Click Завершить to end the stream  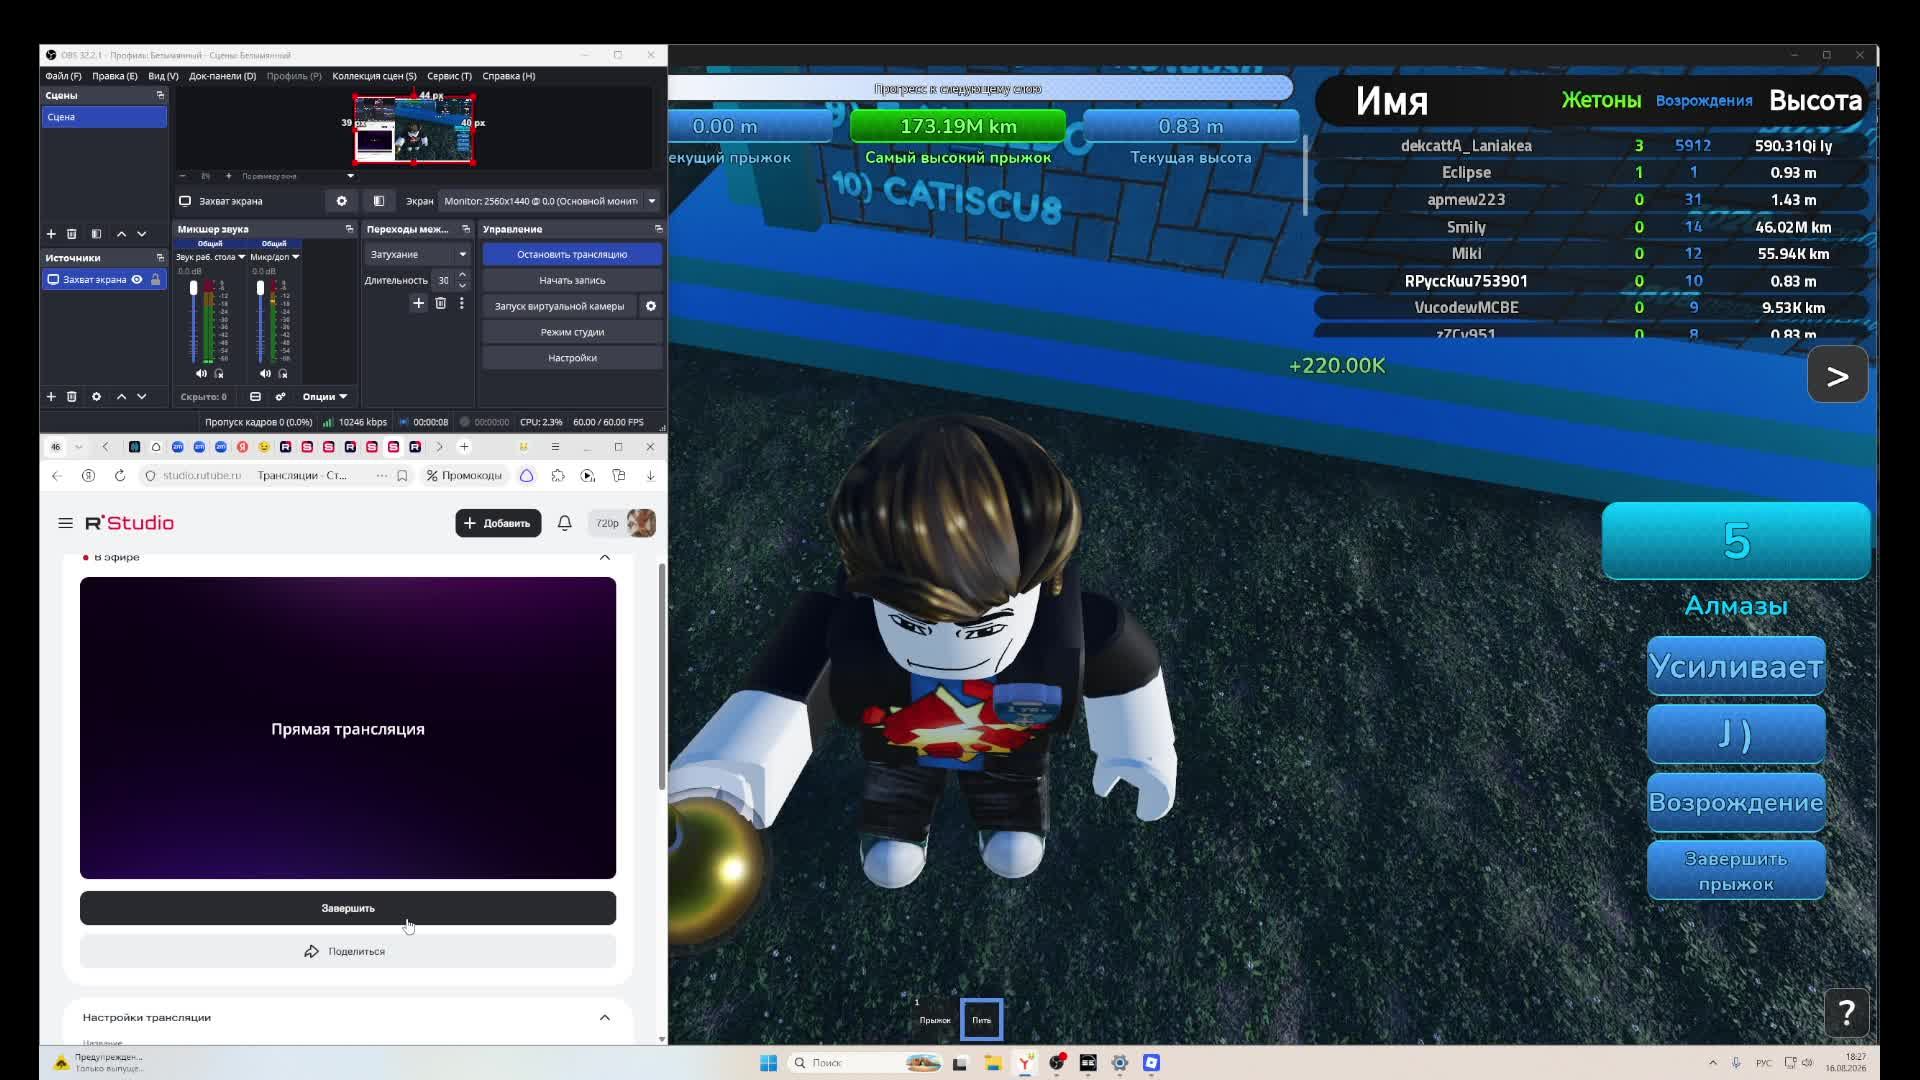[x=348, y=909]
